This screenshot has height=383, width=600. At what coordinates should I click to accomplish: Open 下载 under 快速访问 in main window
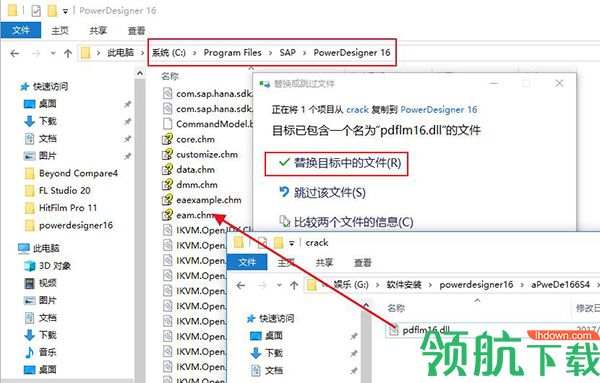(x=47, y=121)
